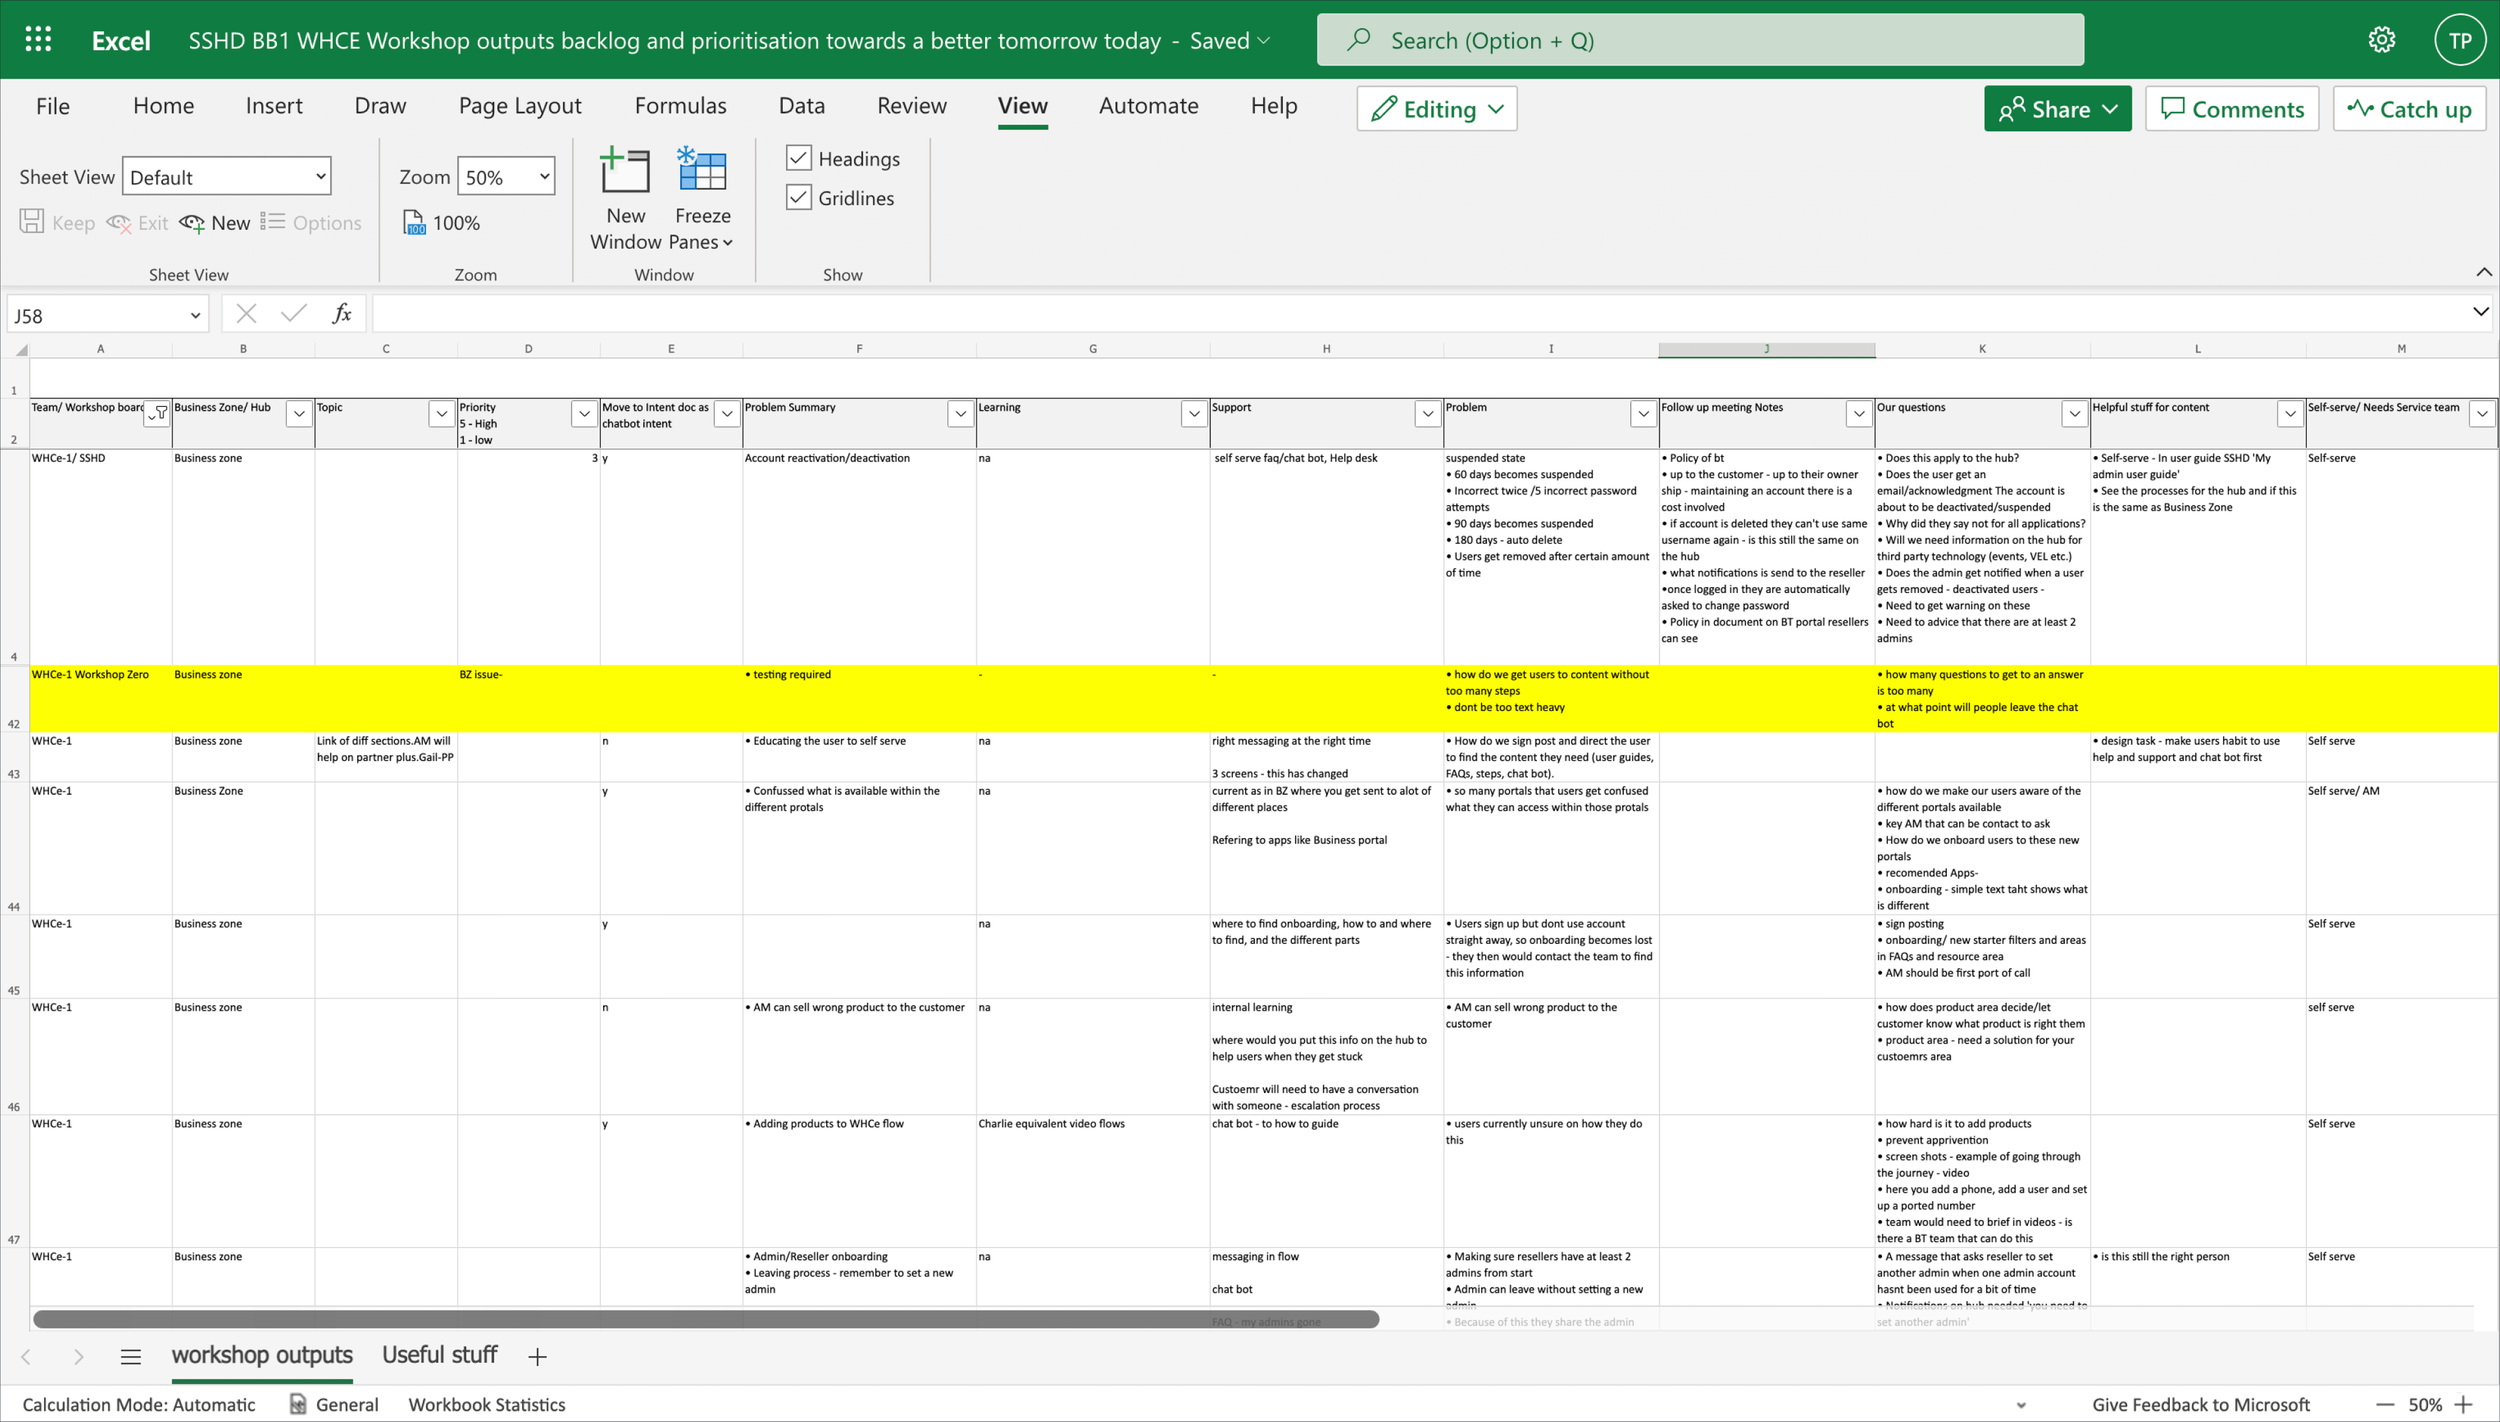Viewport: 2500px width, 1422px height.
Task: Switch to the Formulas ribbon tab
Action: pos(680,106)
